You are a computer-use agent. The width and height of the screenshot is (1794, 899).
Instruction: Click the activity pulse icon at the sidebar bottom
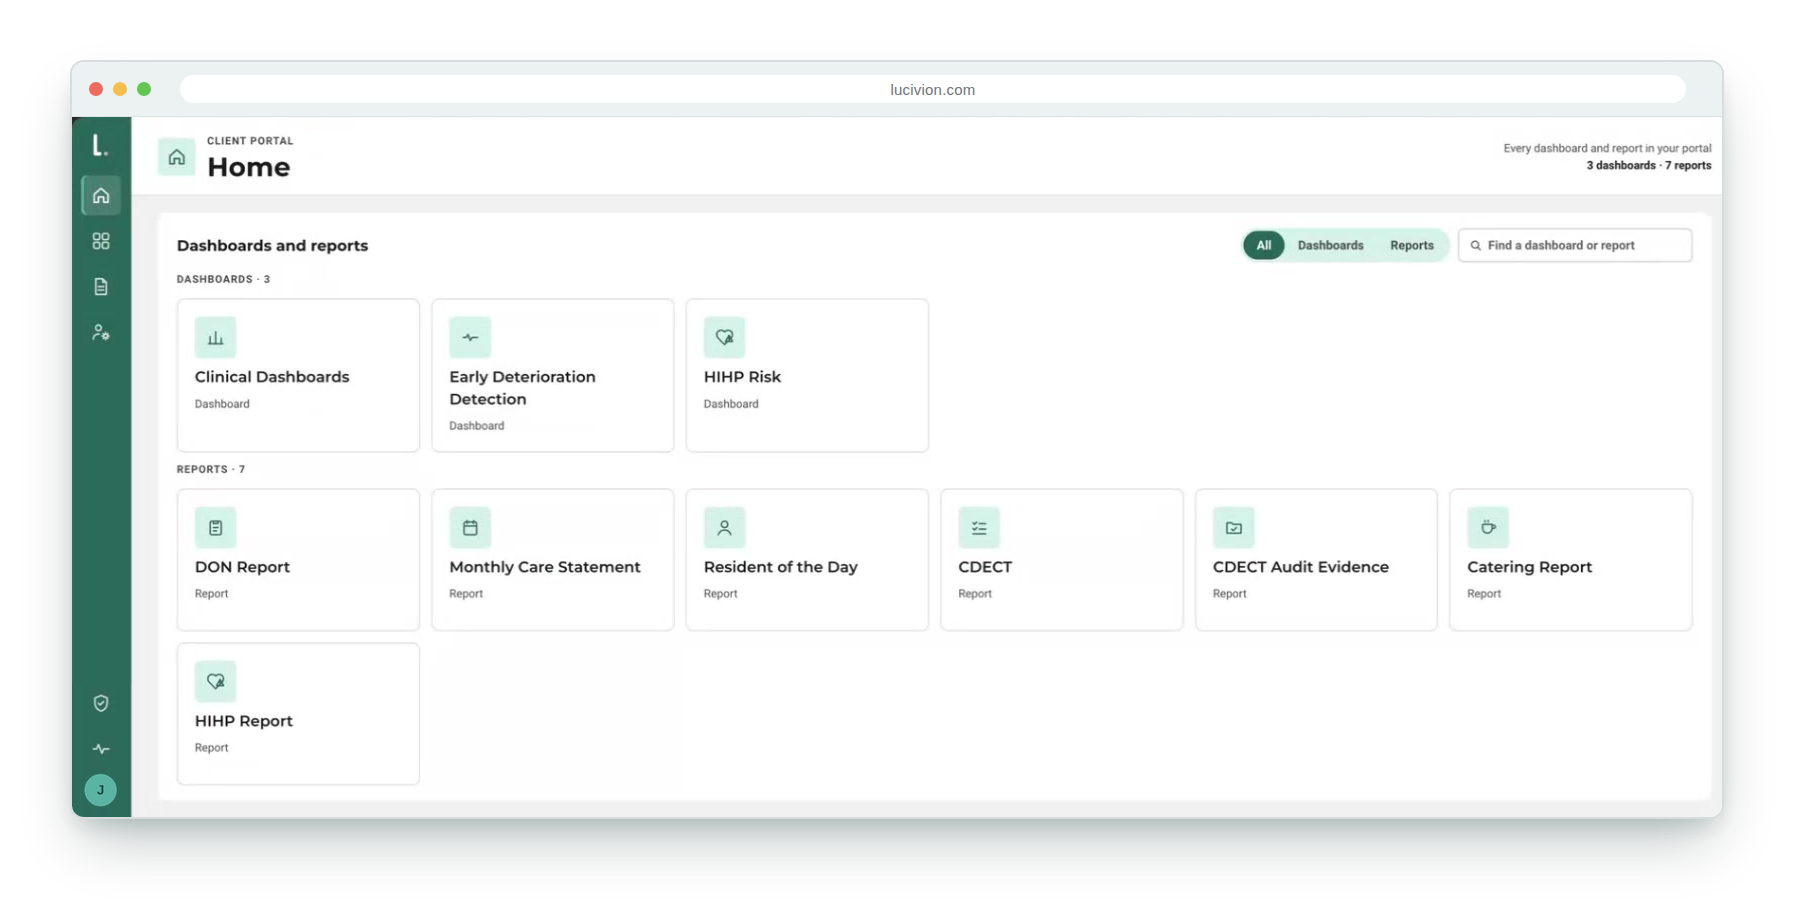pos(101,749)
